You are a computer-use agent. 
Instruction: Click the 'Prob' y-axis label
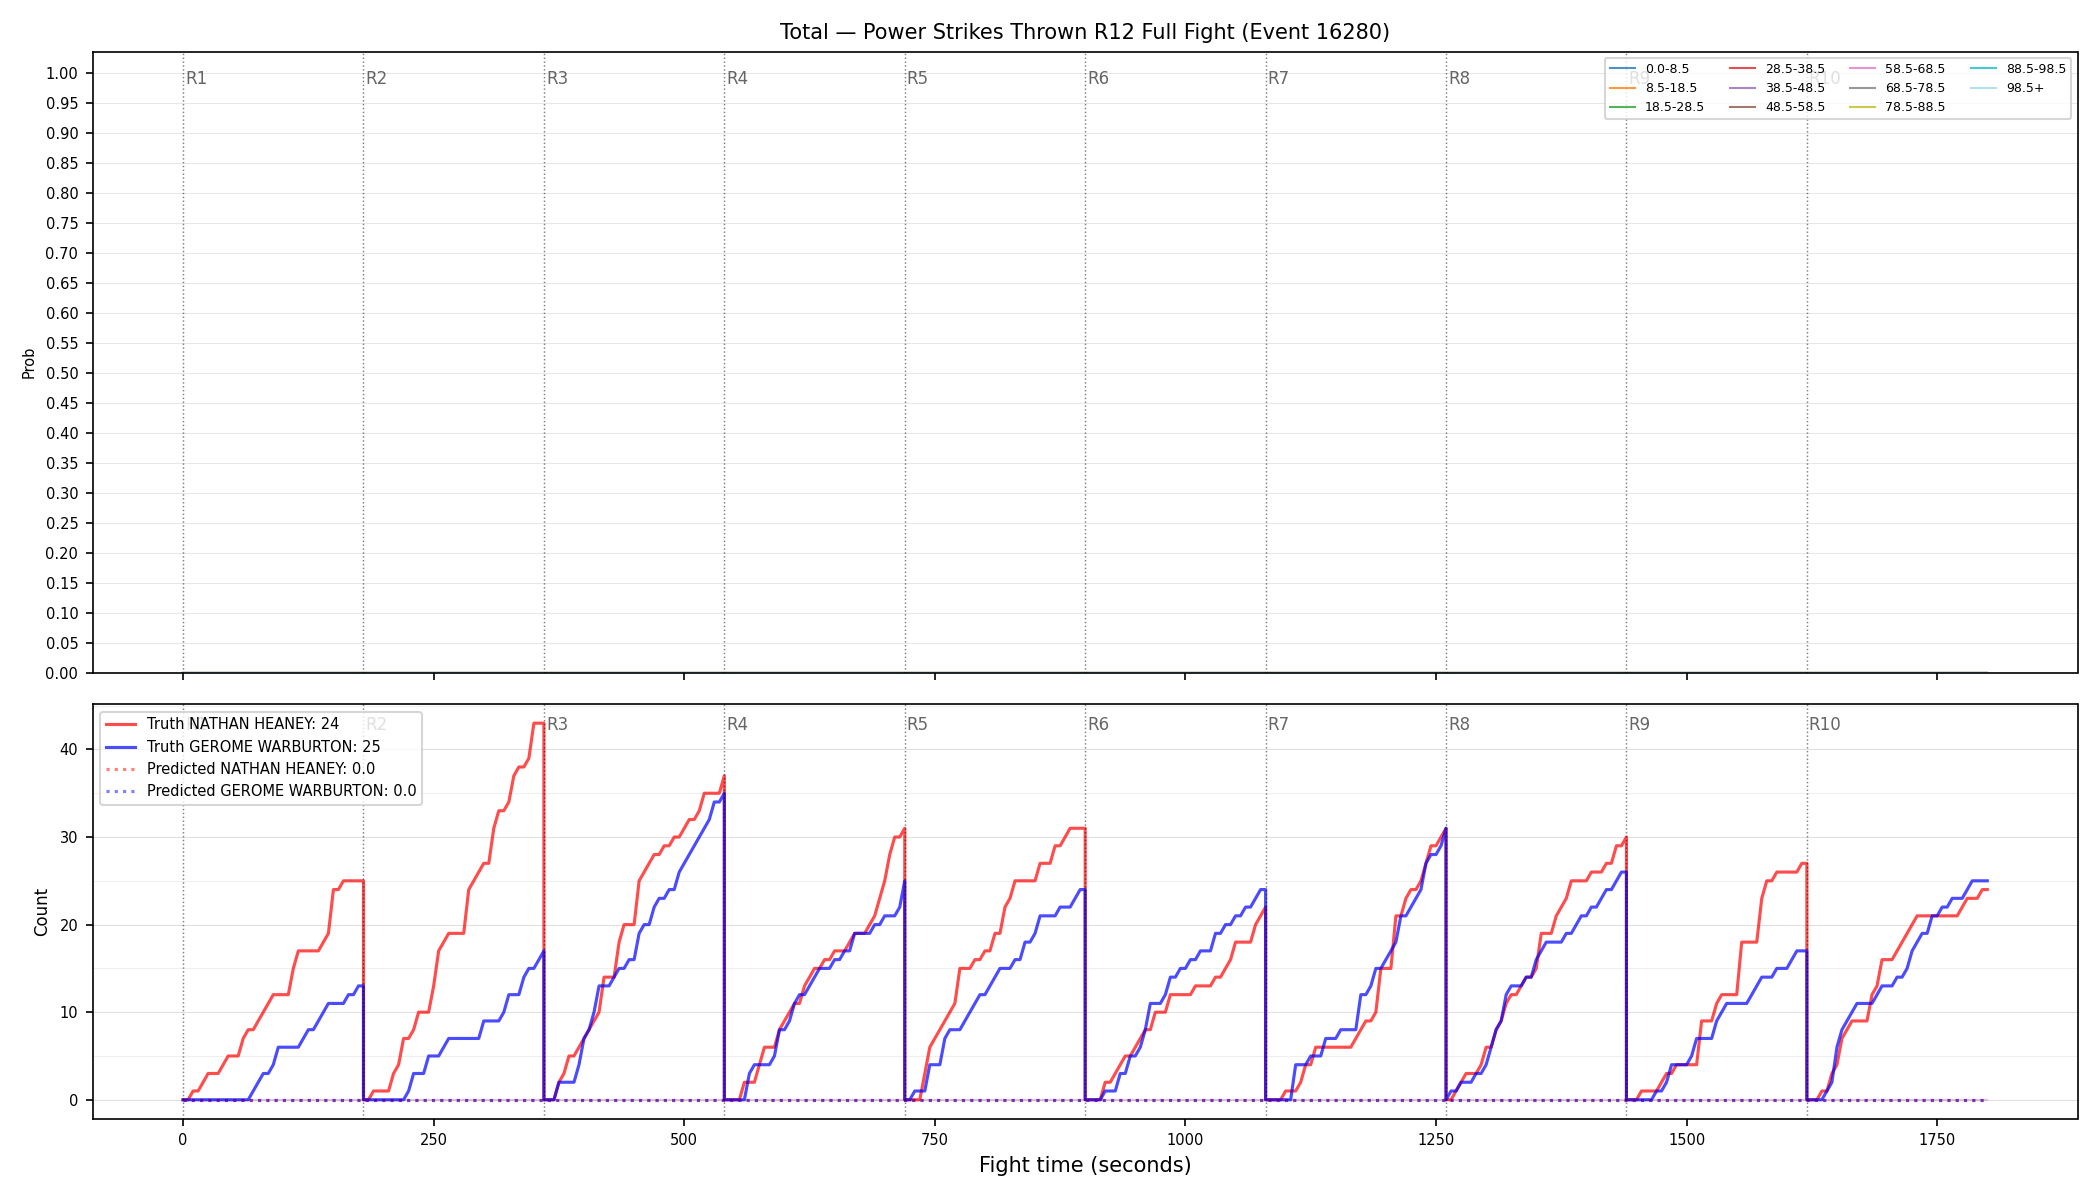tap(29, 363)
